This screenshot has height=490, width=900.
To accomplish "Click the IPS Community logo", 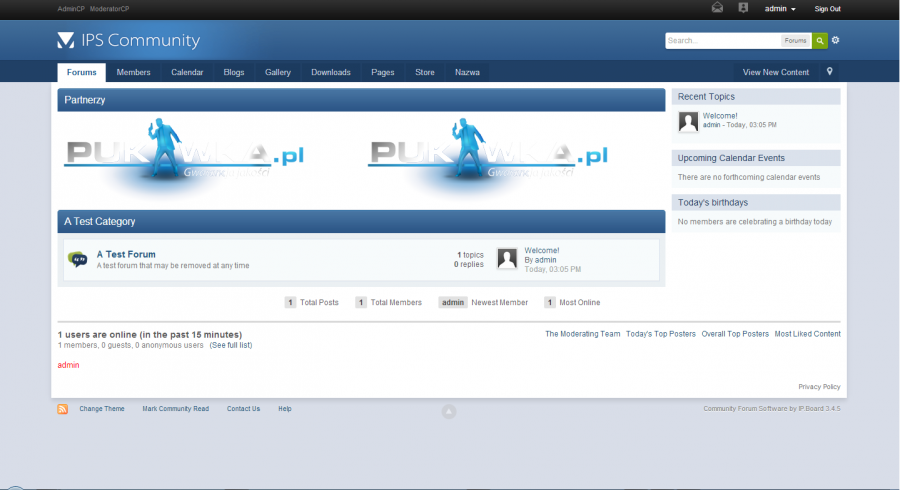I will (x=129, y=41).
